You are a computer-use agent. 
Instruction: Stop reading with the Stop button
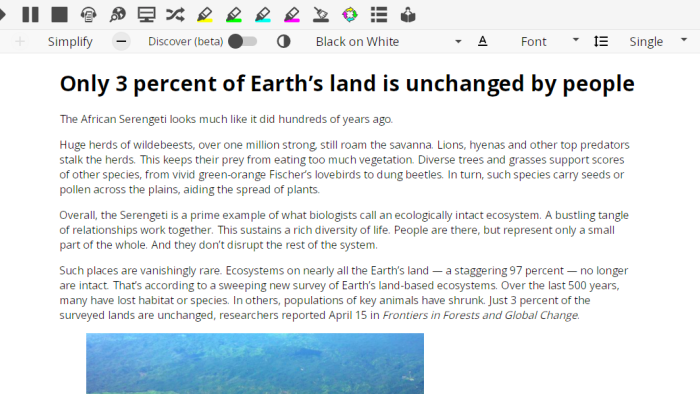click(x=59, y=15)
